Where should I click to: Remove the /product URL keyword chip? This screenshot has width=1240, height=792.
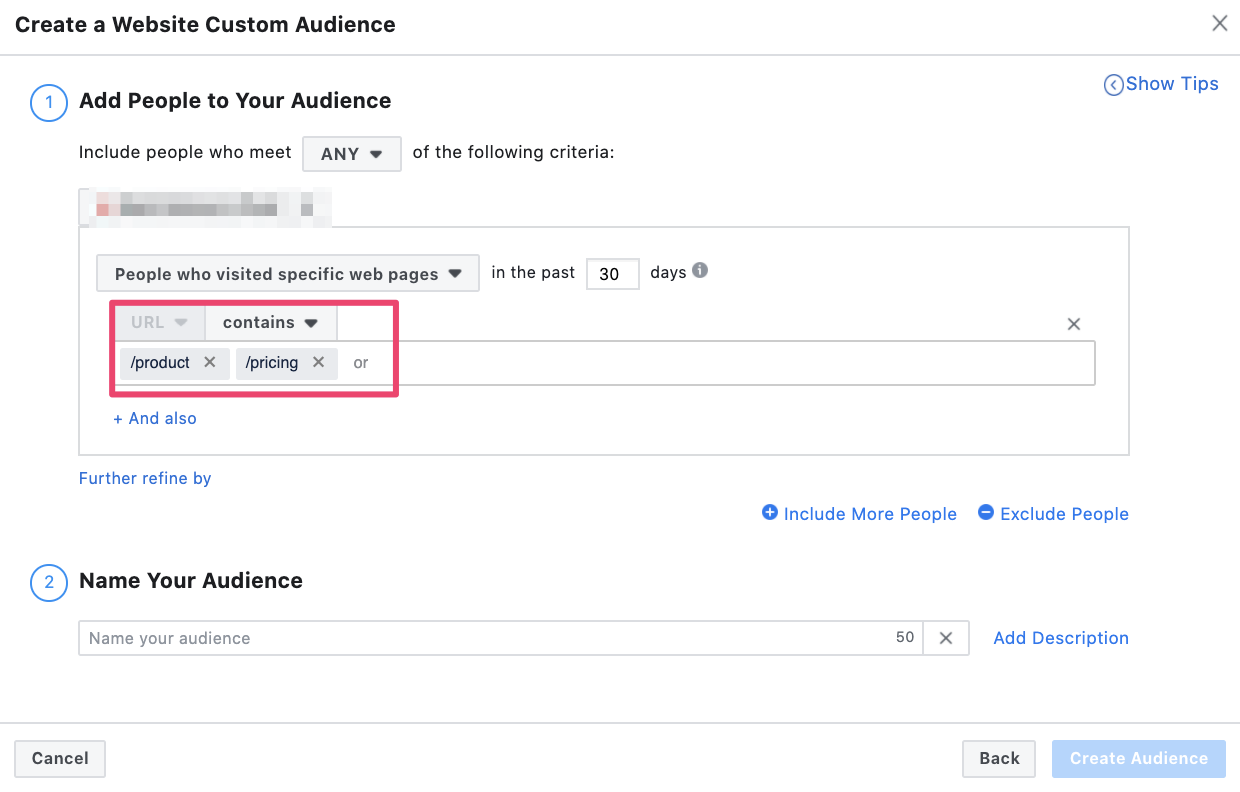[x=209, y=363]
